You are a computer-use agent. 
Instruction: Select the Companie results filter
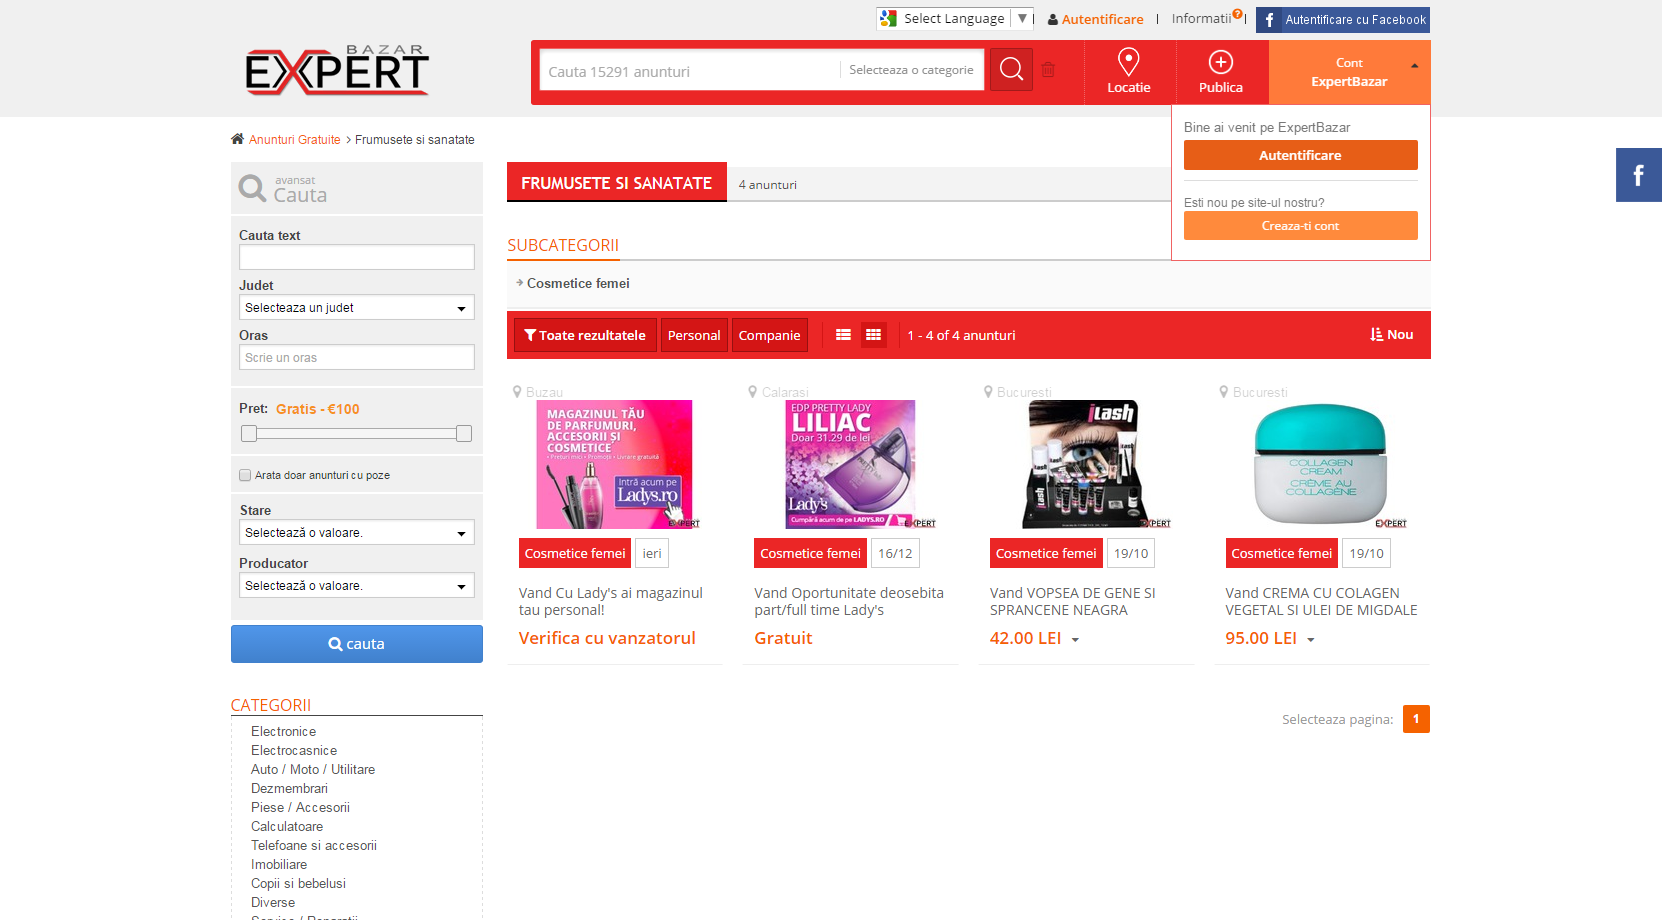[769, 335]
